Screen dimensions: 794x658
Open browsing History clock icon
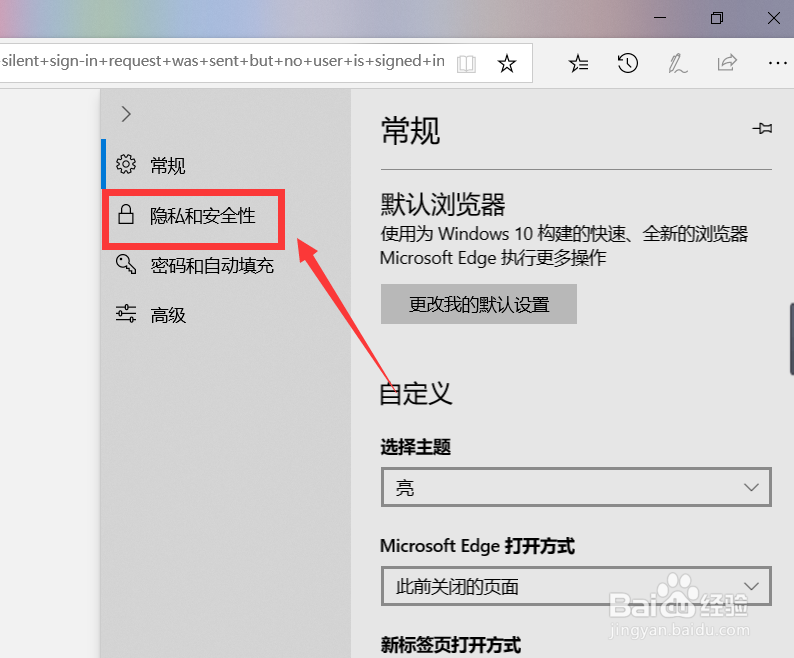tap(627, 64)
